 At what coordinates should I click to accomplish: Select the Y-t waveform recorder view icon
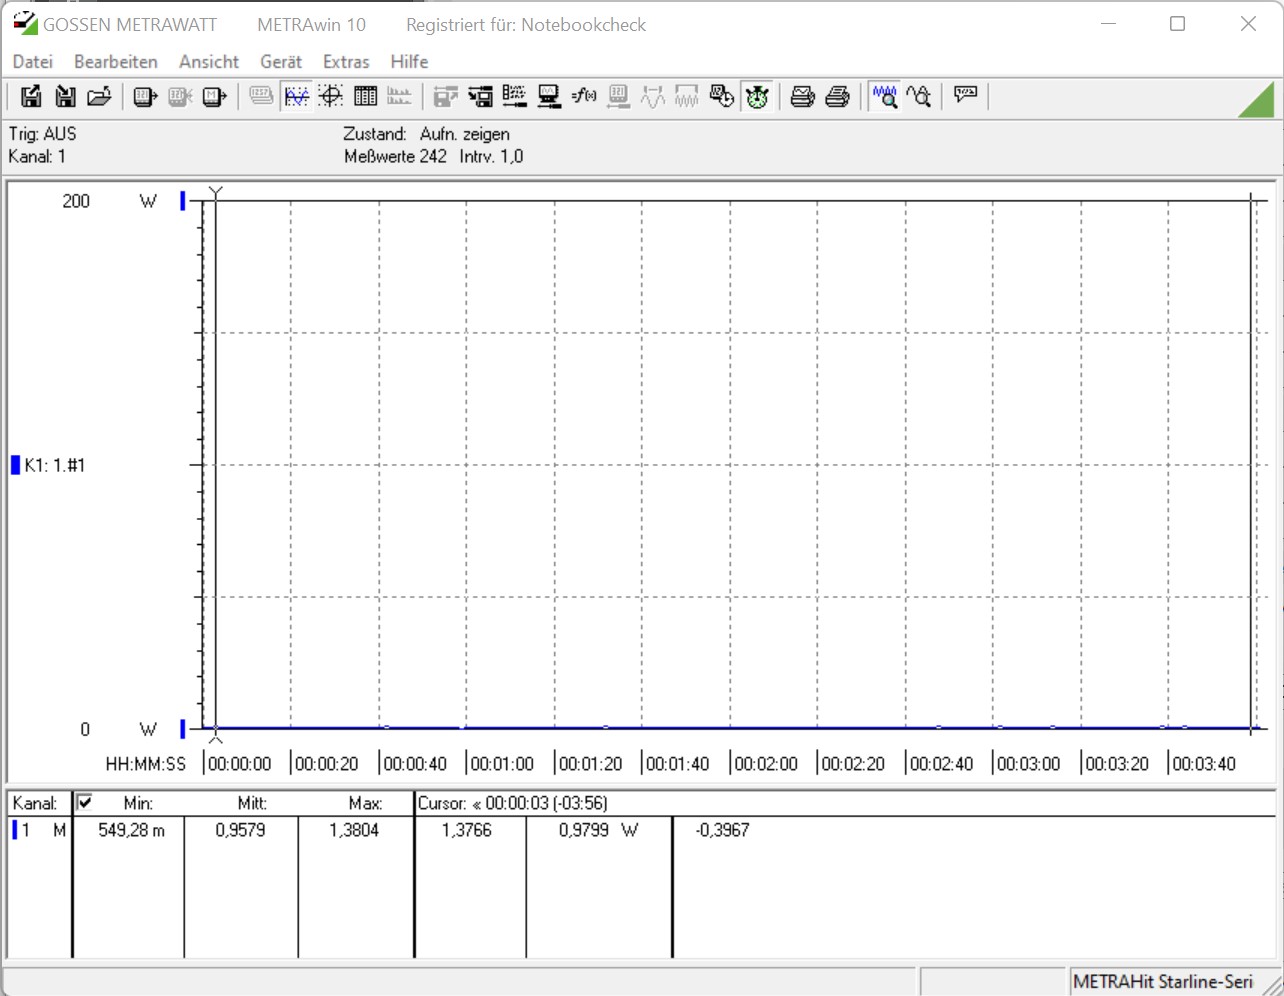pos(296,96)
